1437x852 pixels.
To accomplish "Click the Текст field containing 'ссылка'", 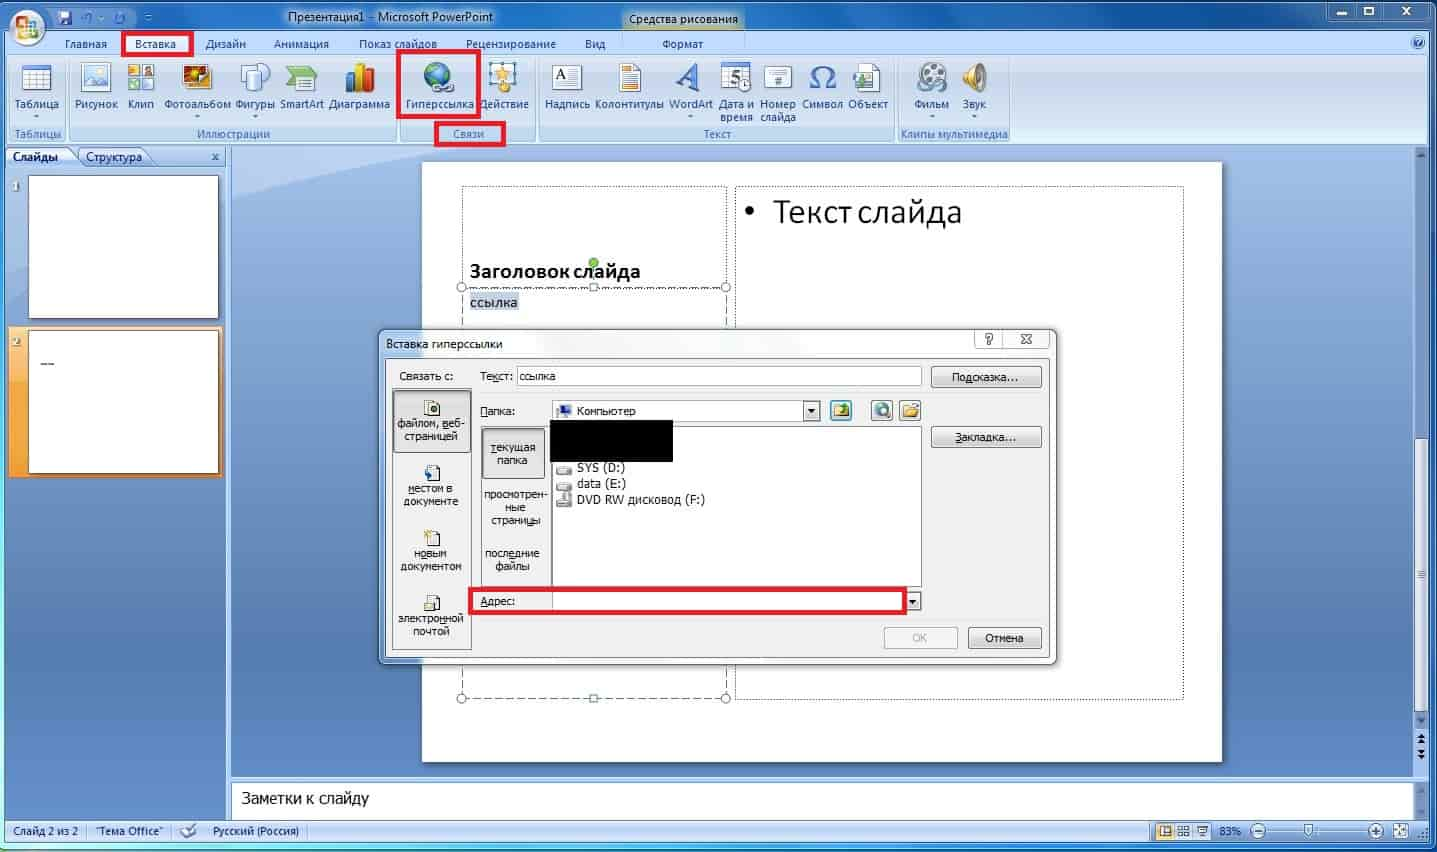I will [x=719, y=376].
